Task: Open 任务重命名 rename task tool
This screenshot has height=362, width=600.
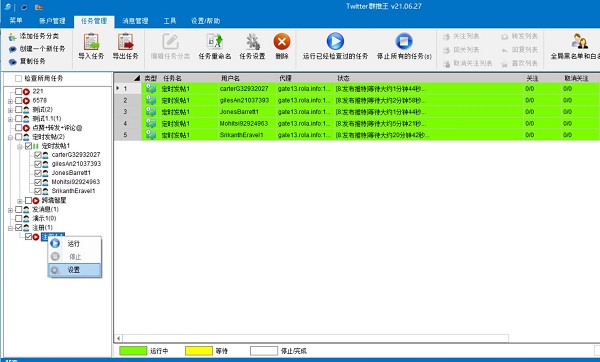Action: [x=214, y=42]
